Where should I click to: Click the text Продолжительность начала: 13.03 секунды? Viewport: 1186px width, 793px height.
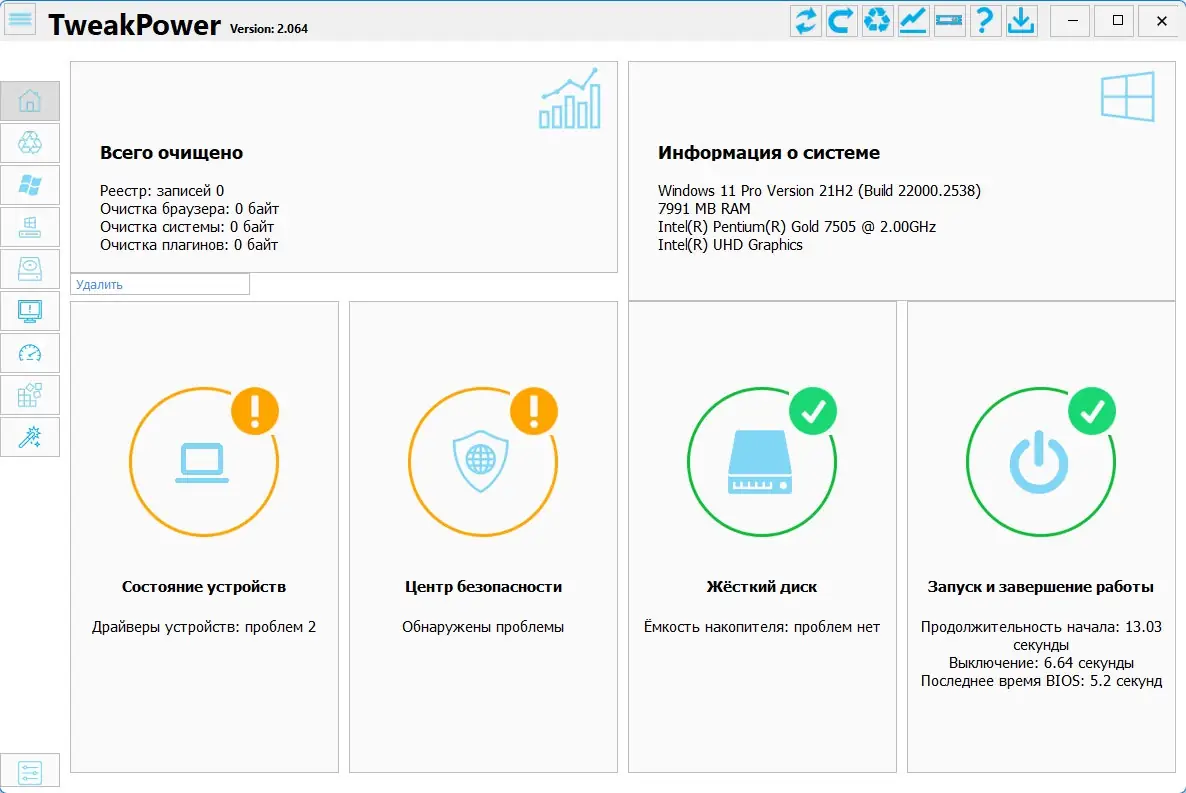1041,636
